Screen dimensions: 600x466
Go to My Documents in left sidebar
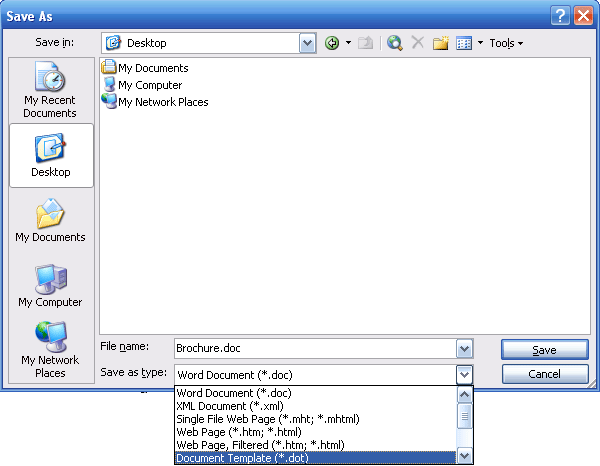50,221
